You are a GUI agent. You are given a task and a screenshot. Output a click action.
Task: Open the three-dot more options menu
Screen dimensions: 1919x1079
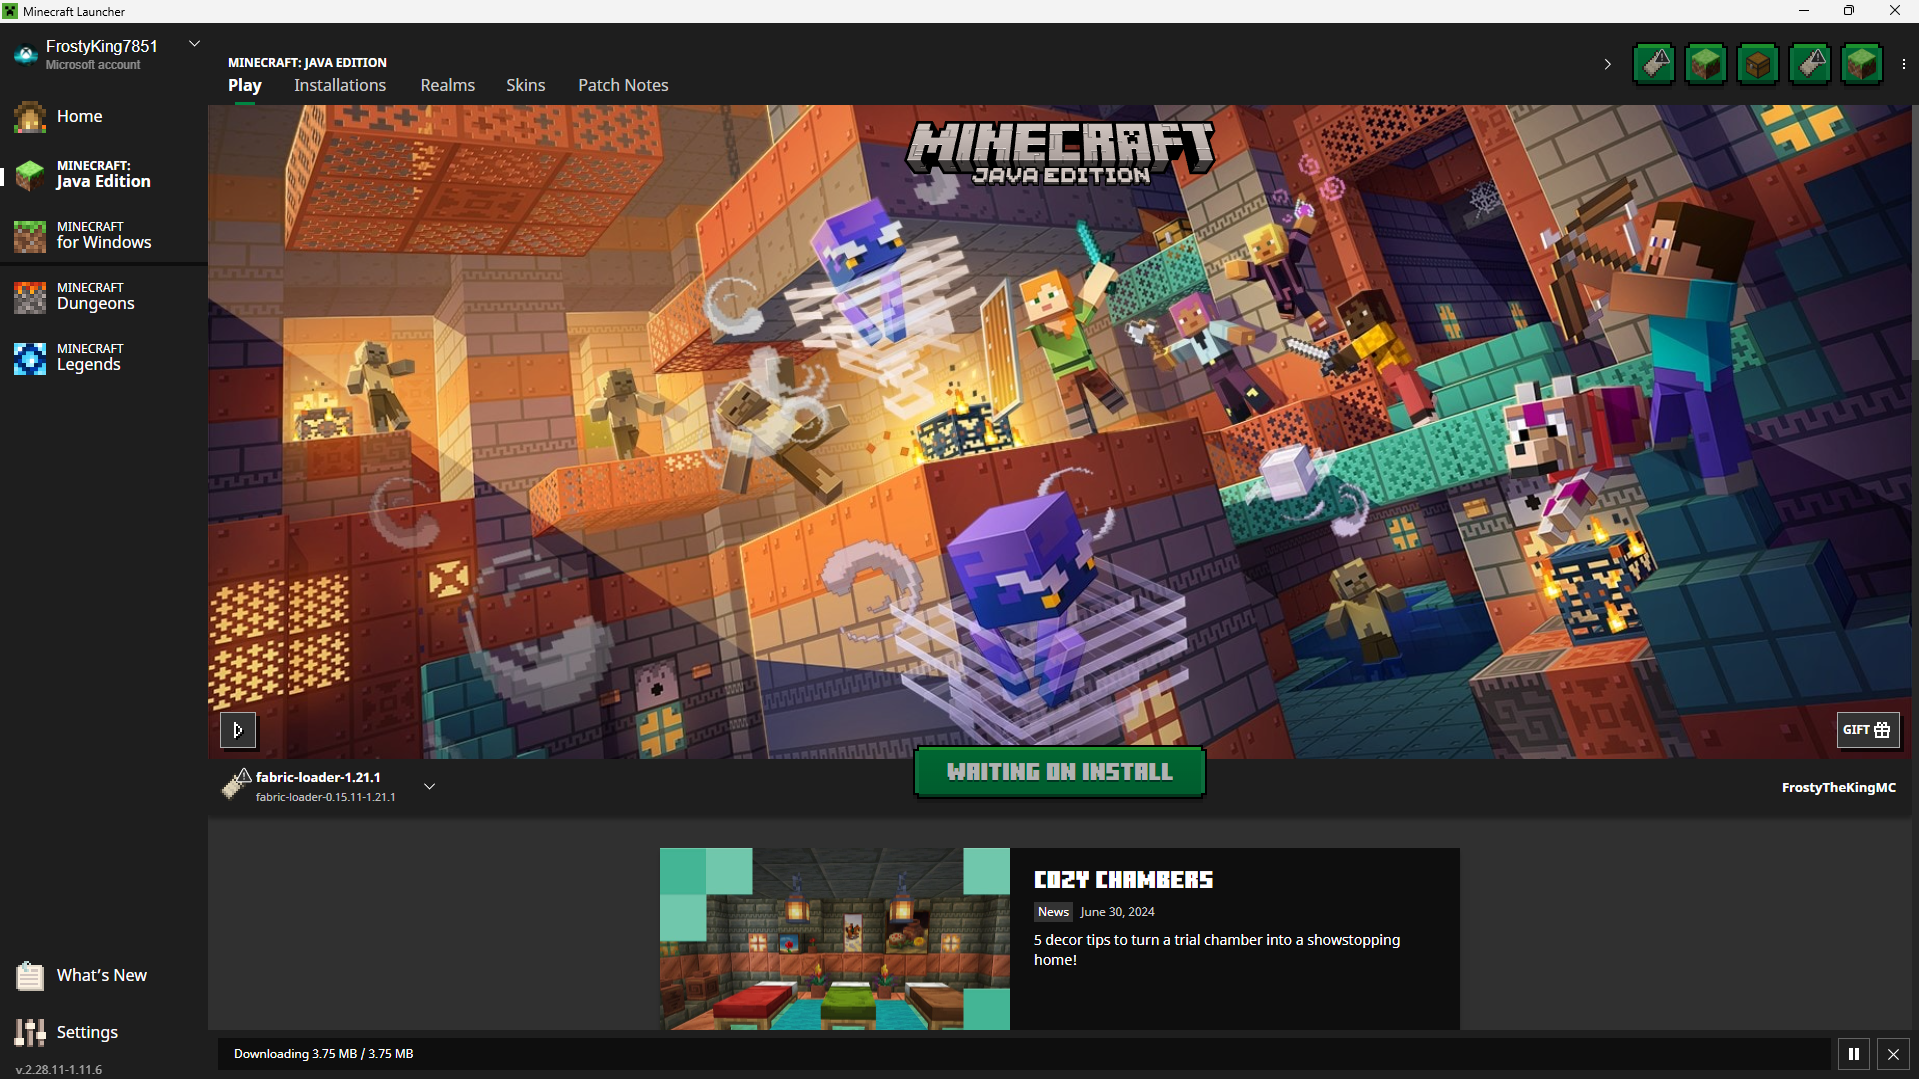1904,64
